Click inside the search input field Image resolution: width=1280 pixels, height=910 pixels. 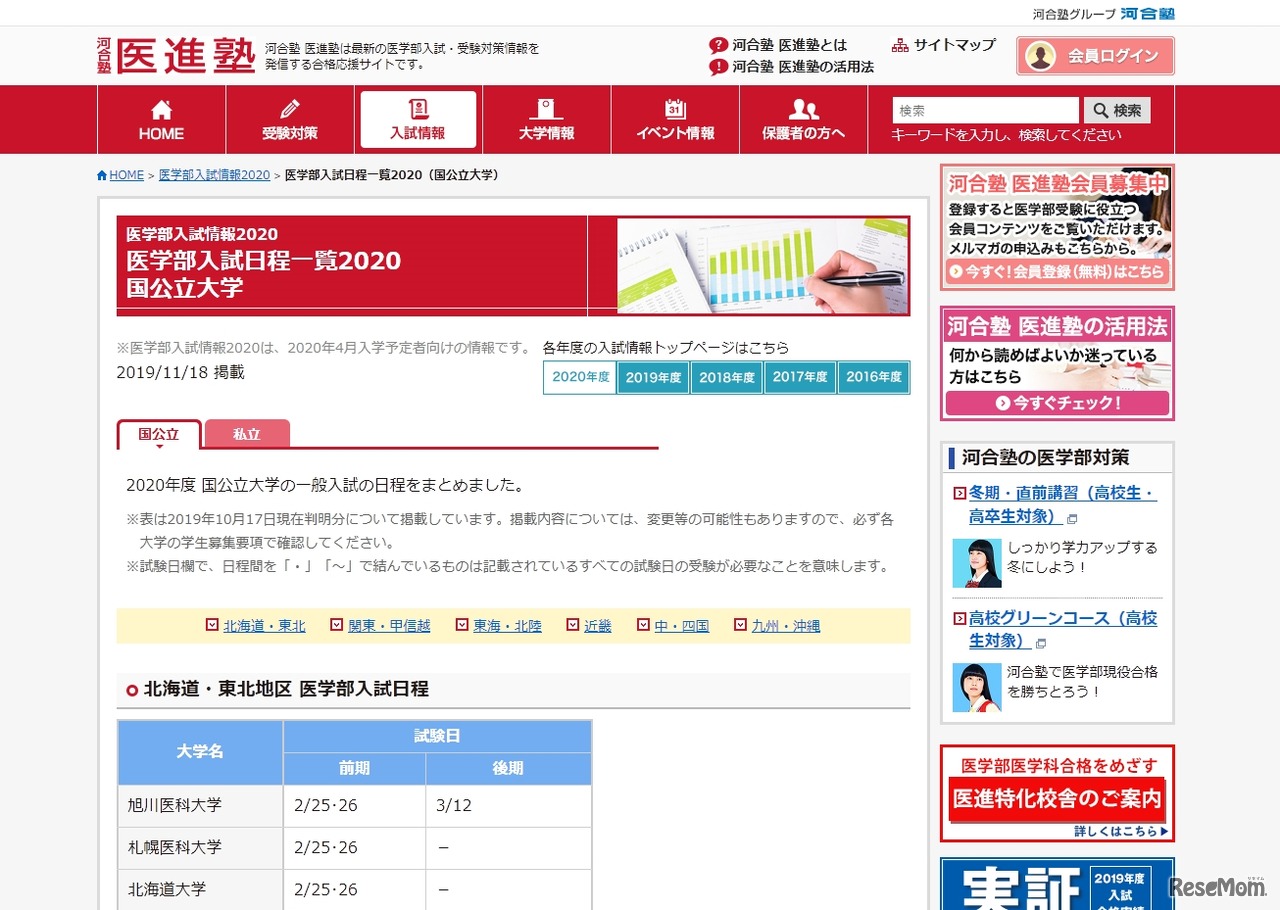click(985, 110)
